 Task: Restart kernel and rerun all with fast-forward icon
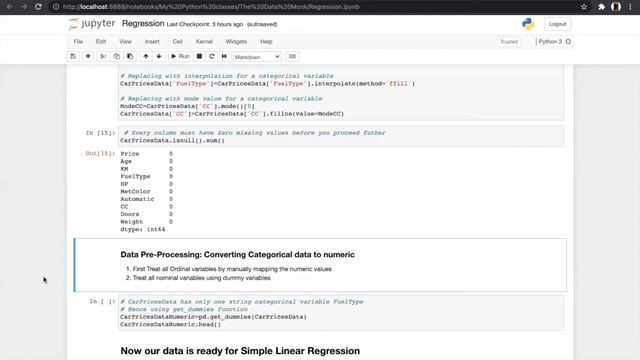[224, 56]
